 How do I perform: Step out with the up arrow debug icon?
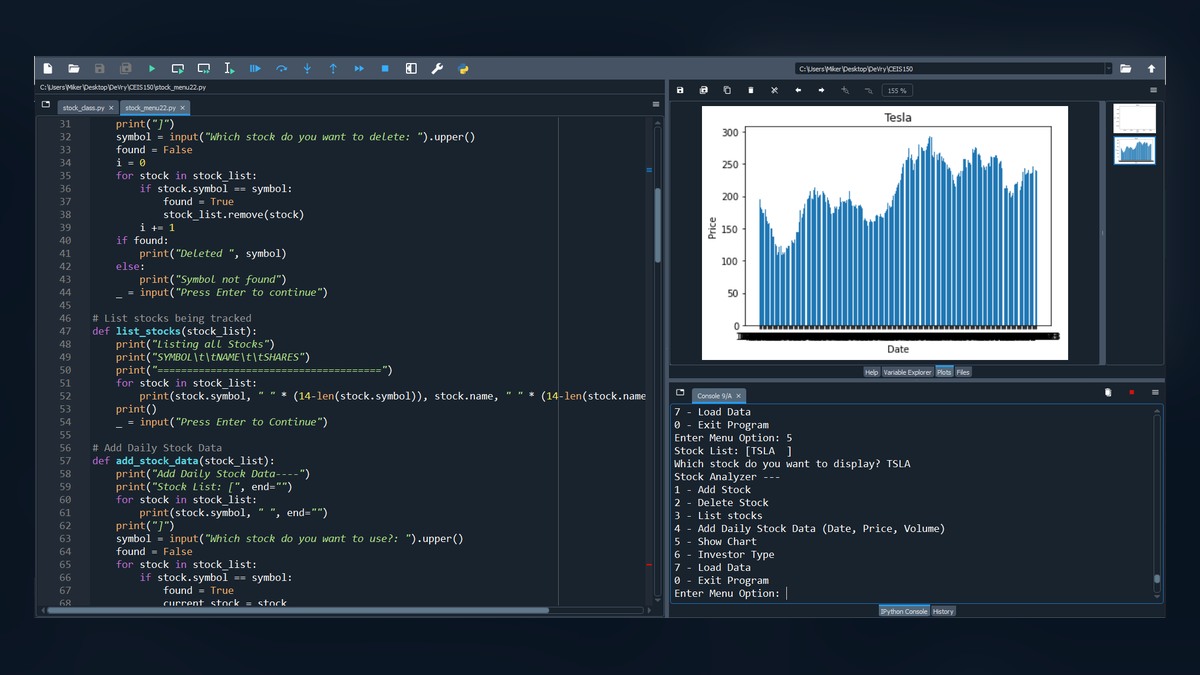[333, 69]
